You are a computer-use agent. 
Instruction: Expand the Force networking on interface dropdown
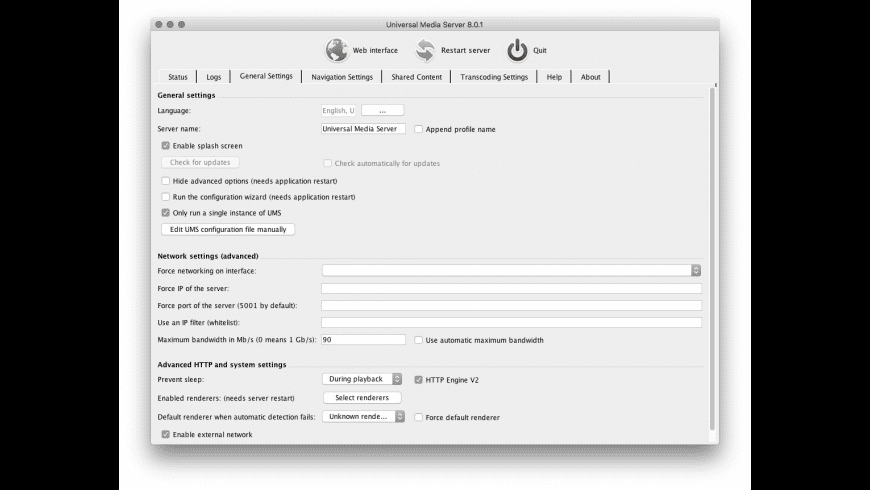(511, 270)
